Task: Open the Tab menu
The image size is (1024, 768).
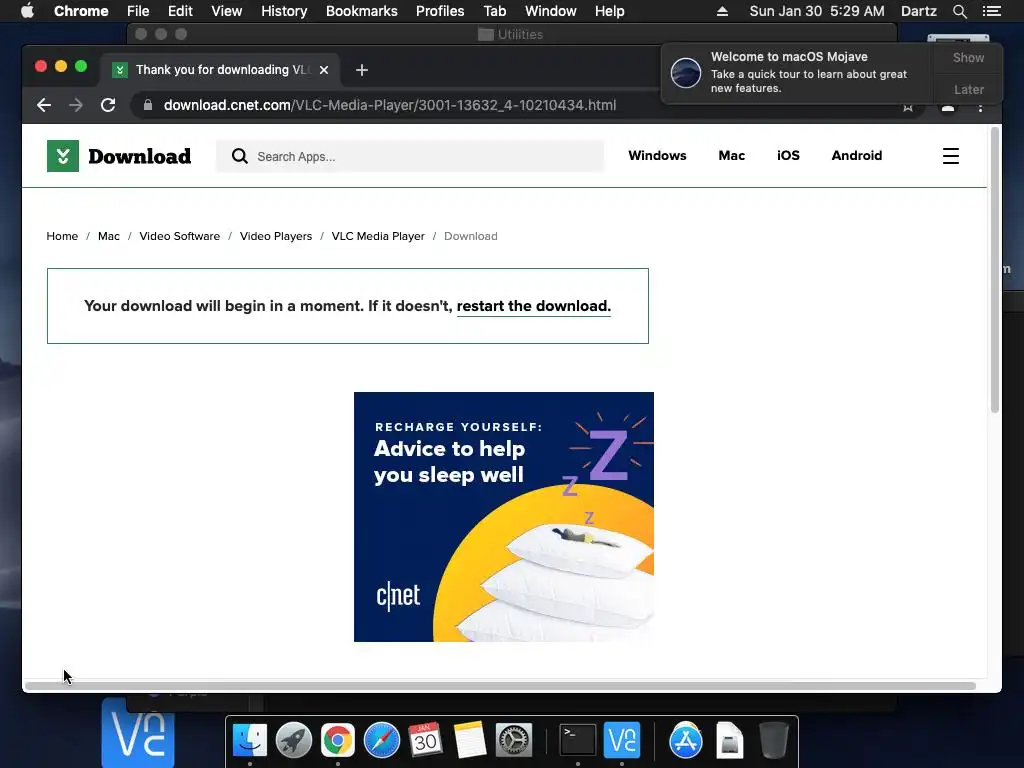Action: [495, 11]
